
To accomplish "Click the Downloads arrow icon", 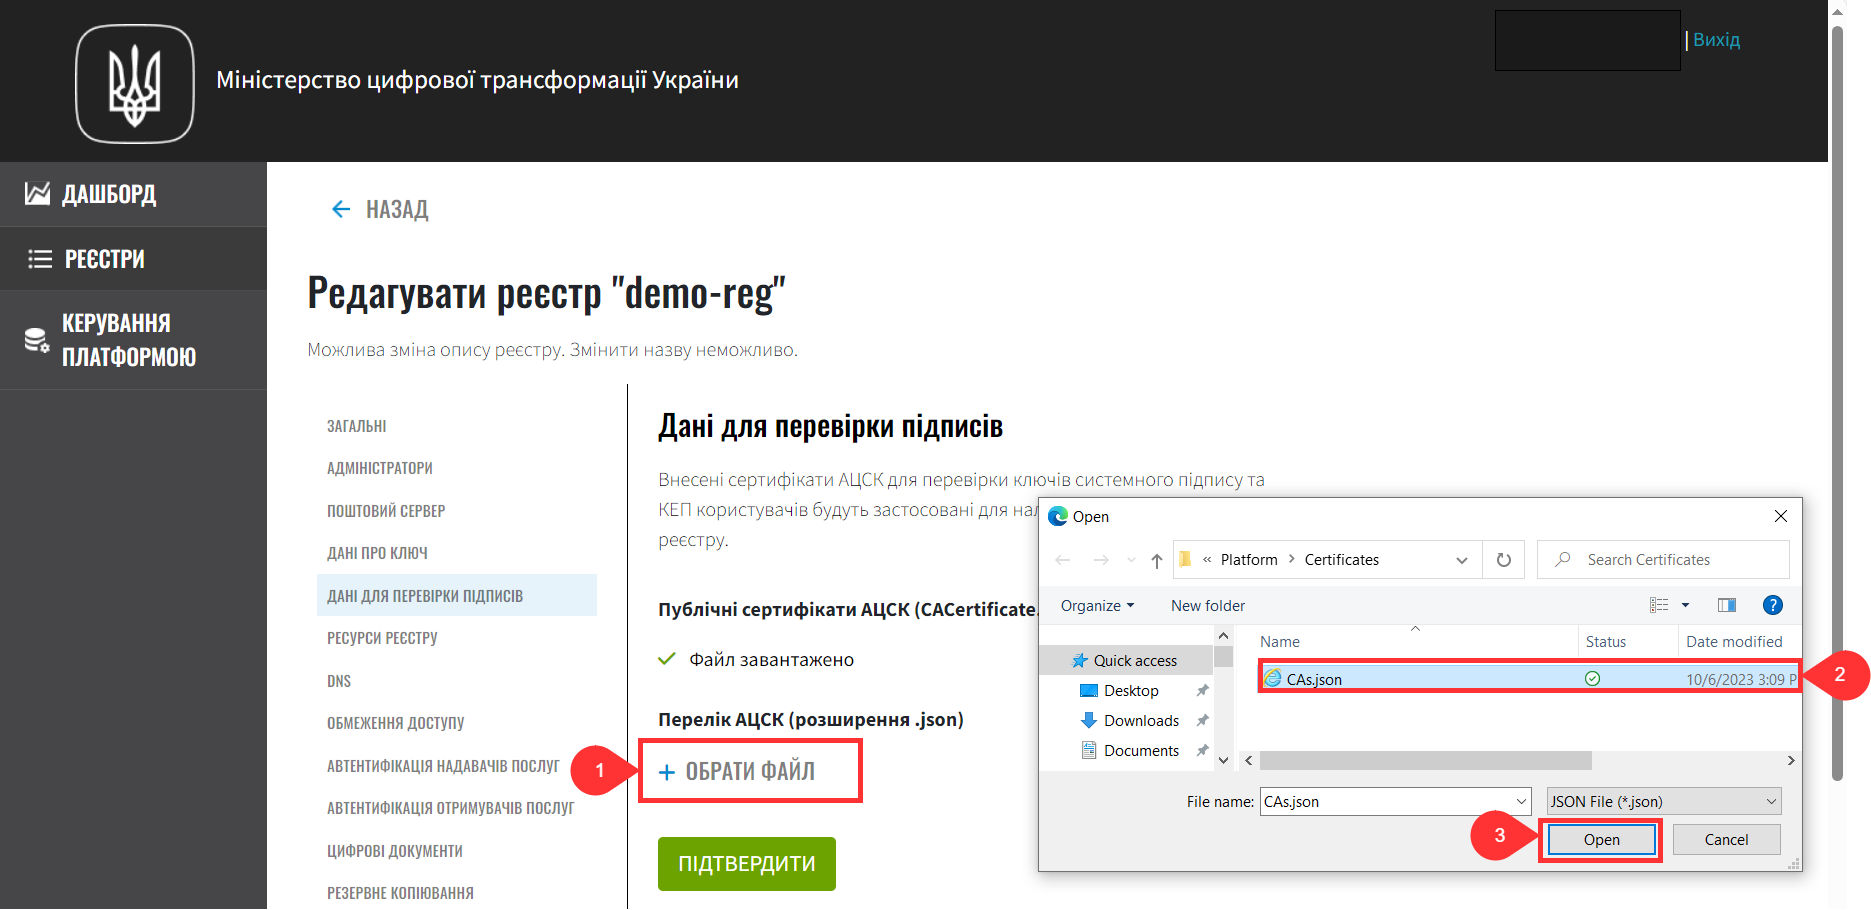I will [x=1090, y=721].
